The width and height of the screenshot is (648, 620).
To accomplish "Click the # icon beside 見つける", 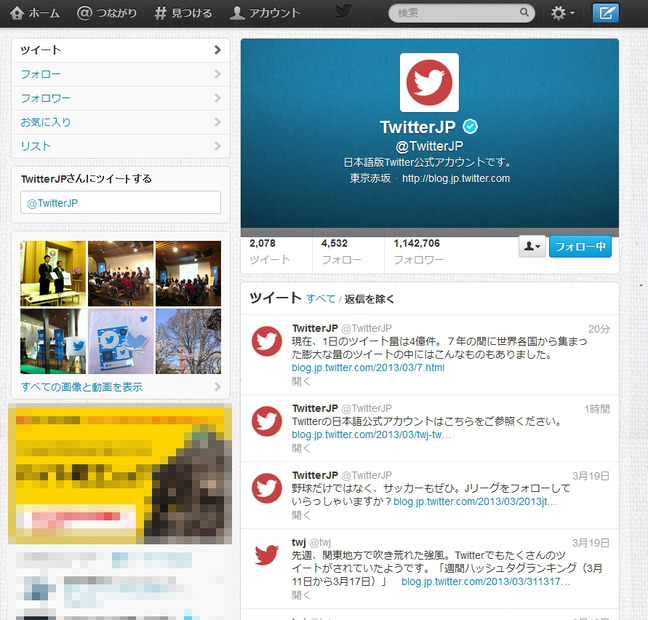I will [x=160, y=13].
